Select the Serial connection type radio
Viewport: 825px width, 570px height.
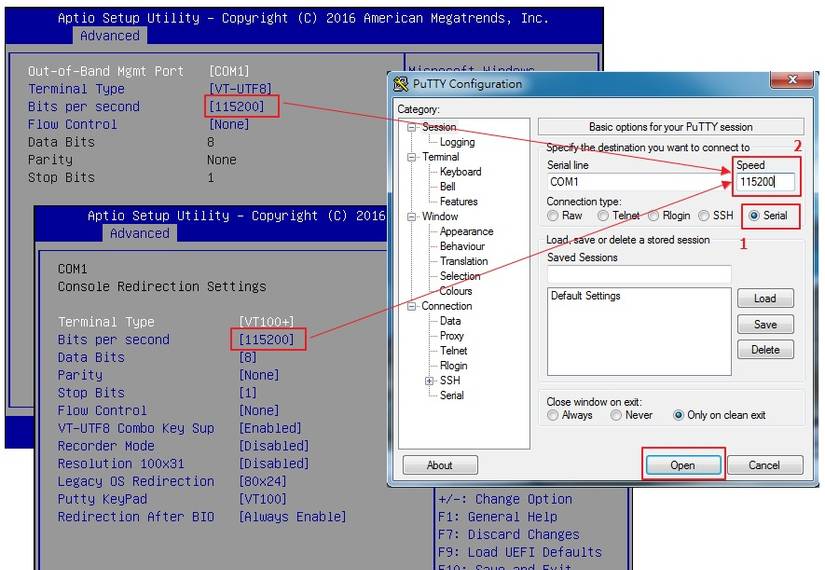pos(754,216)
